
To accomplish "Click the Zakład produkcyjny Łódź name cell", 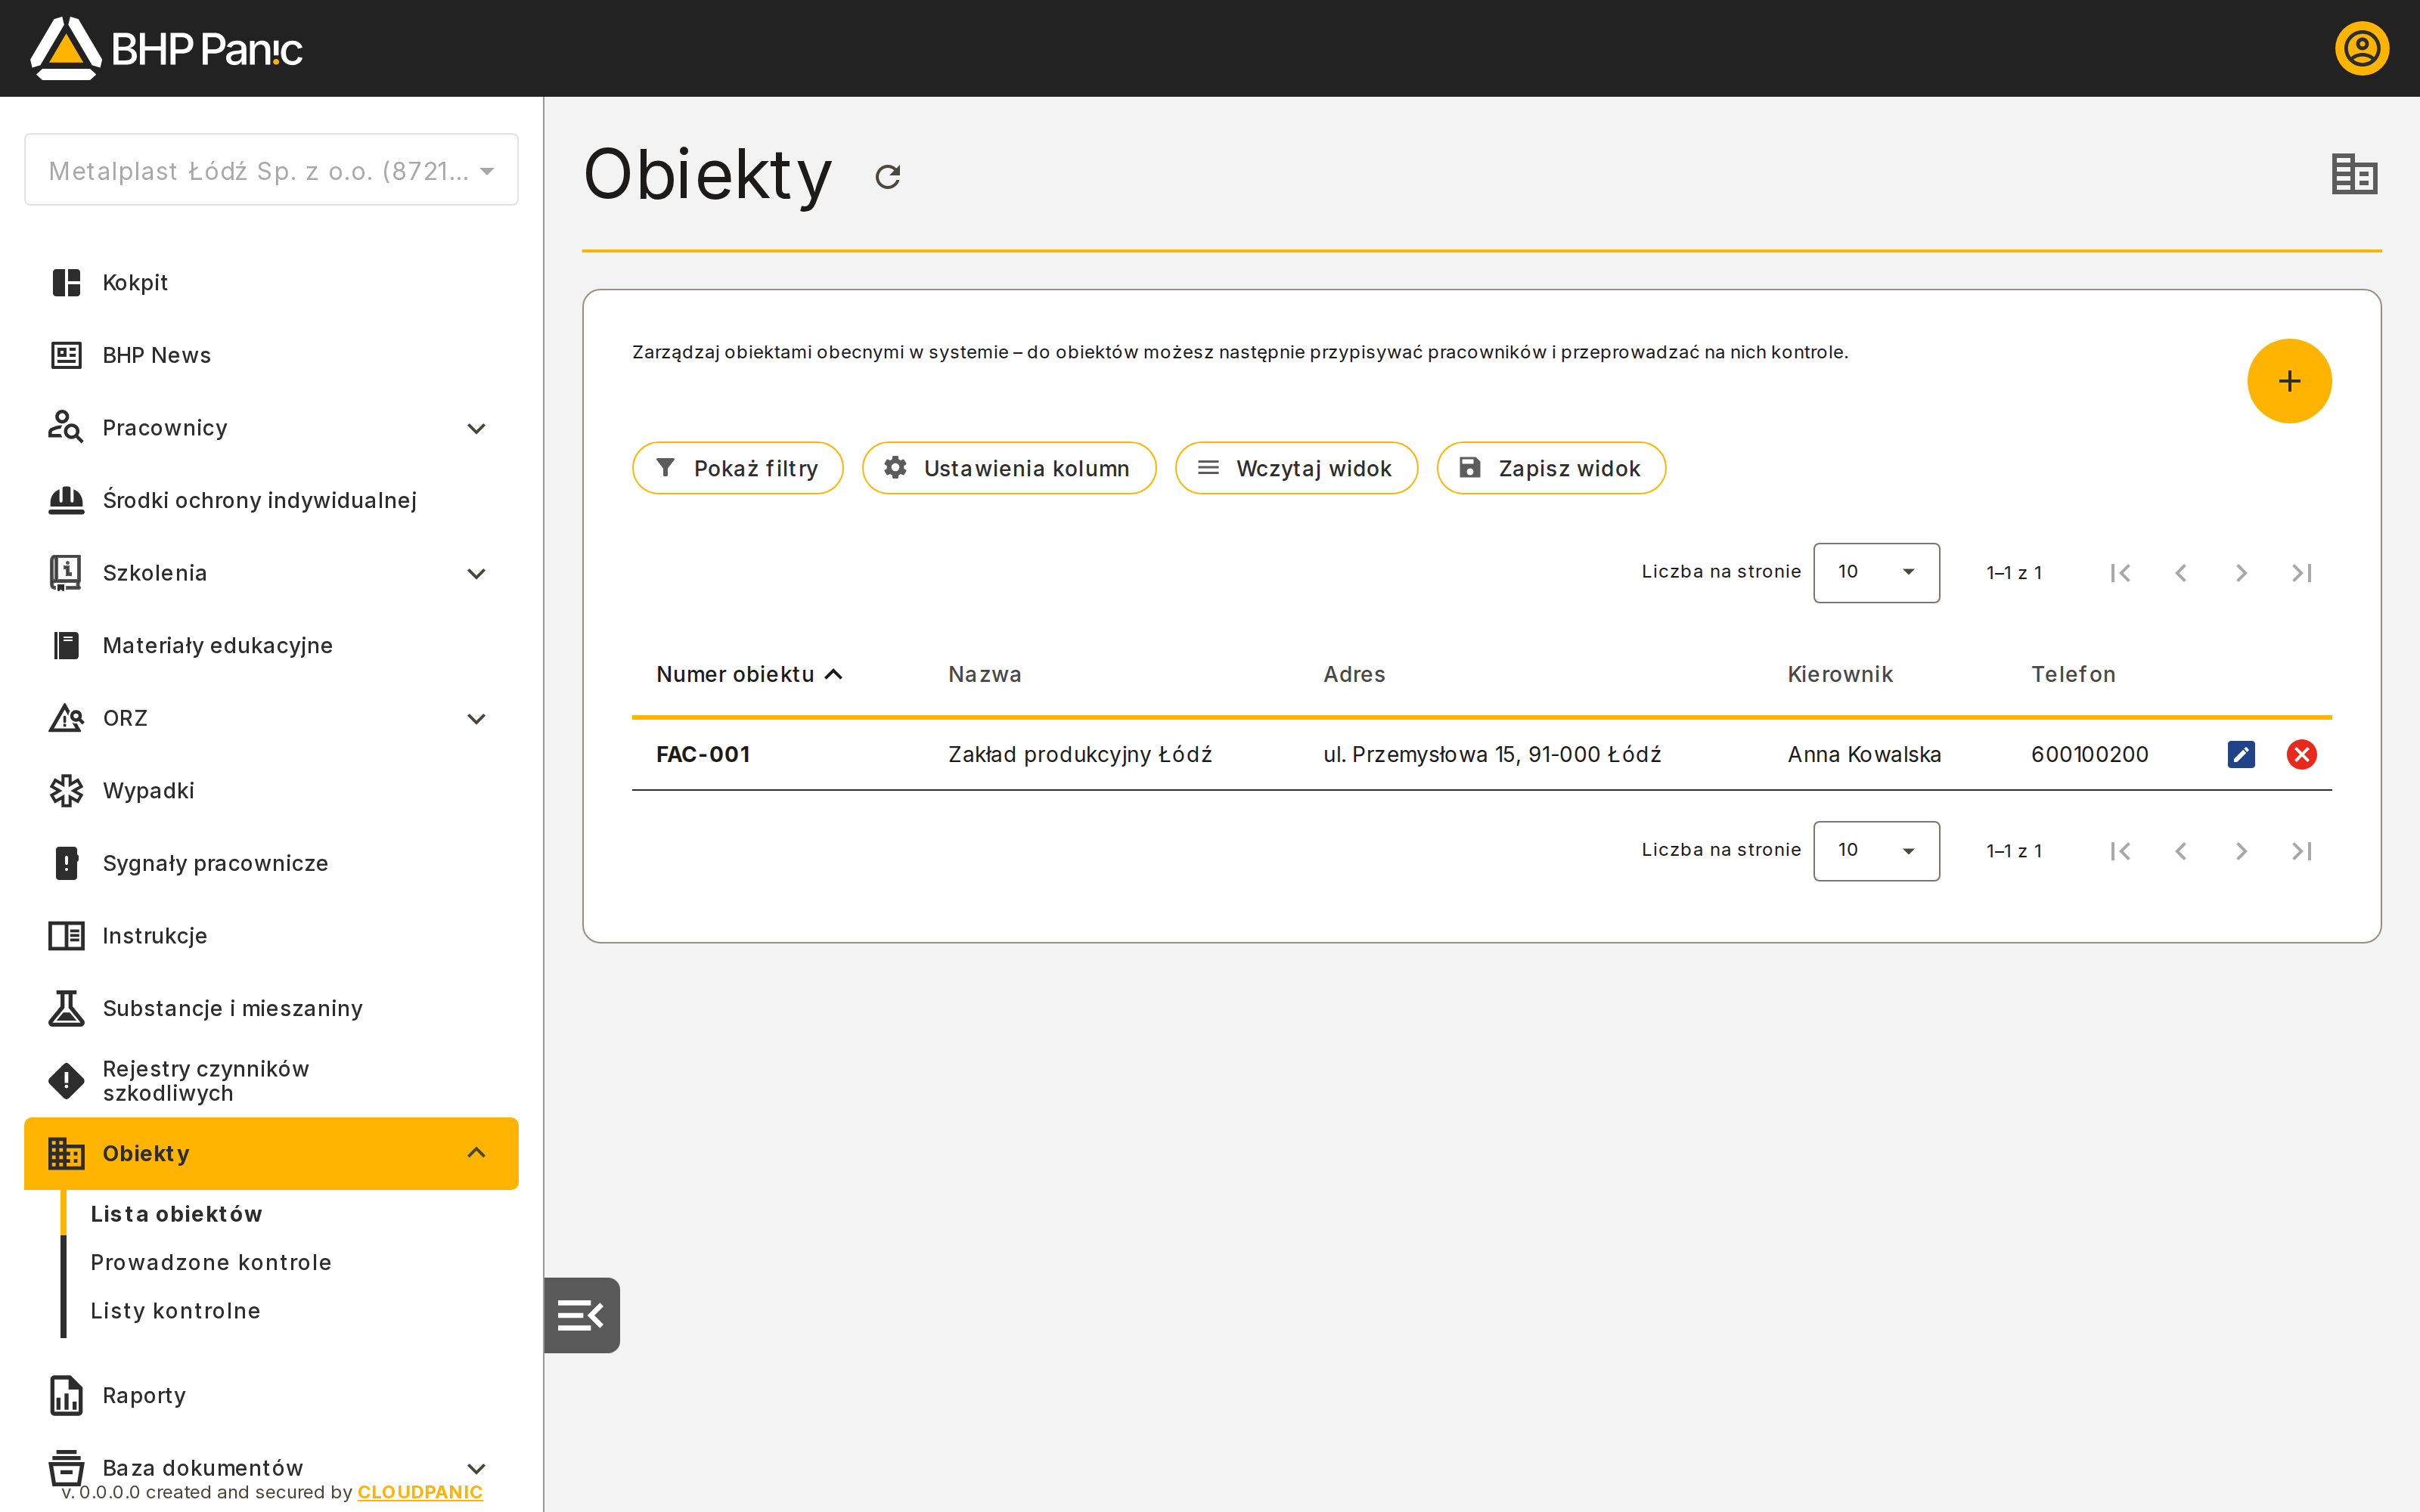I will 1080,754.
